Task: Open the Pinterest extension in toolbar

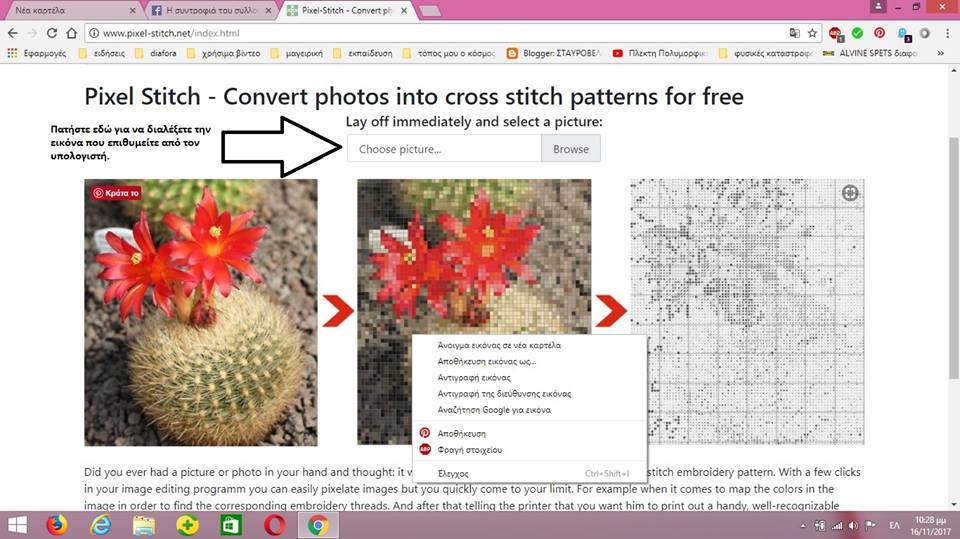Action: click(879, 33)
